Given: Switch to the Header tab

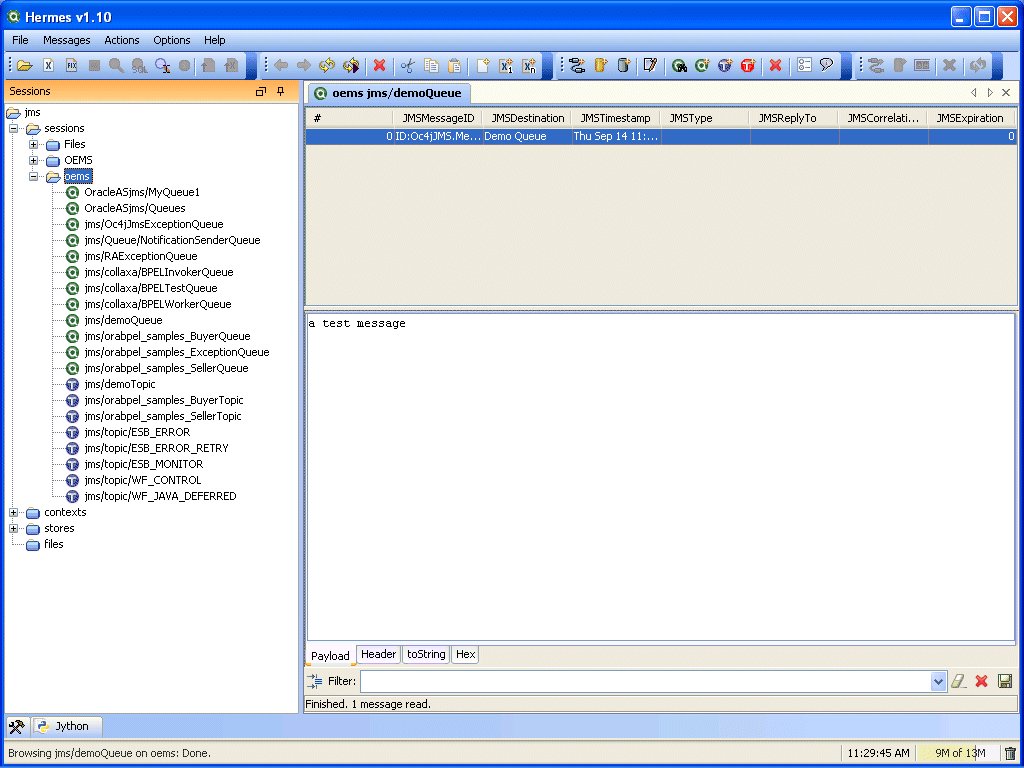Looking at the screenshot, I should click(x=378, y=654).
